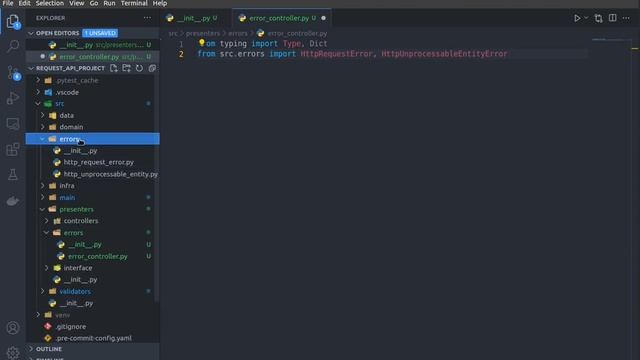640x360 pixels.
Task: Open the Accounts icon in activity bar
Action: (x=13, y=328)
